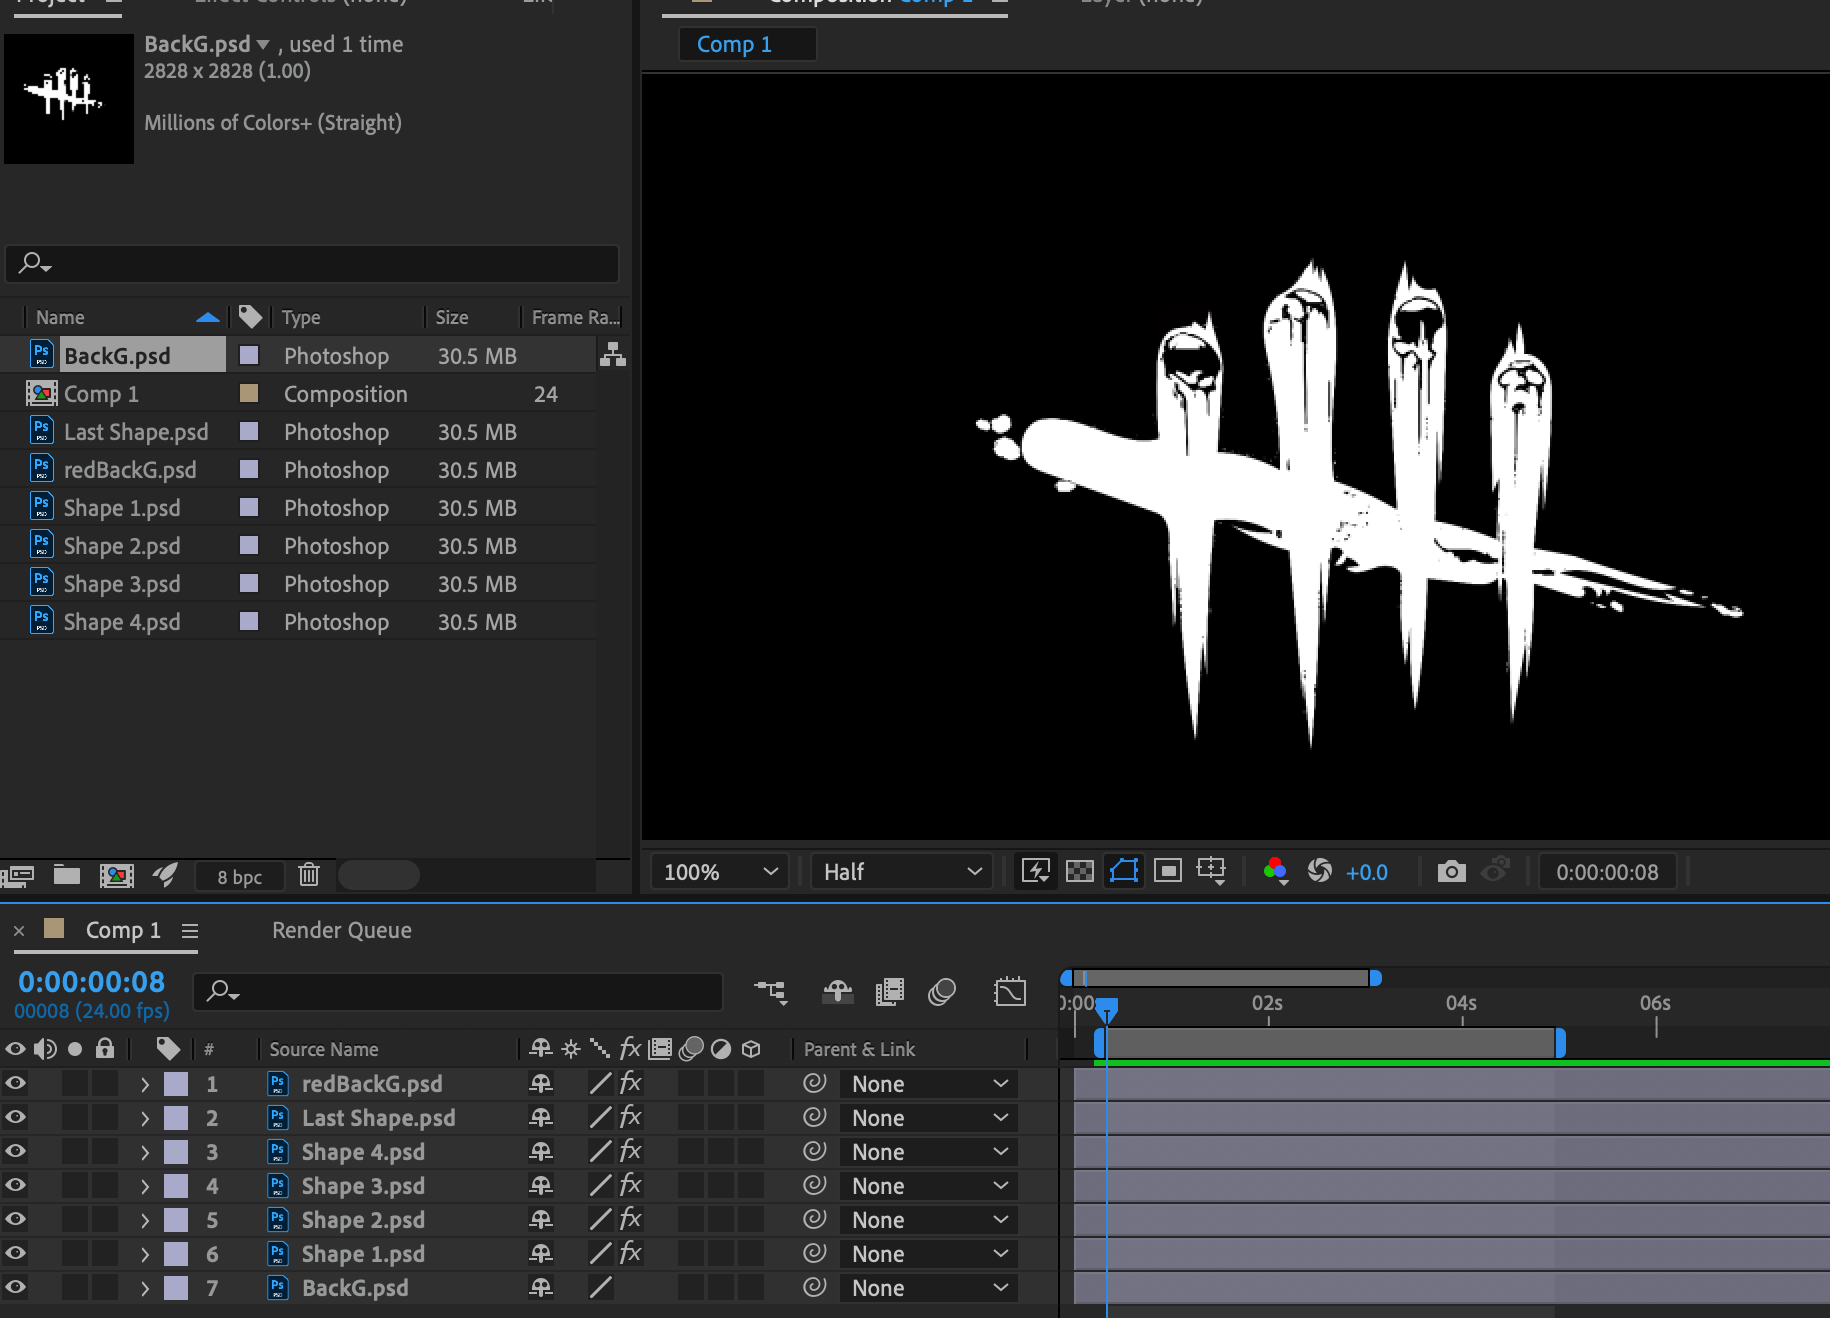This screenshot has height=1318, width=1830.
Task: Click pick whip for Shape 2.psd
Action: click(815, 1219)
